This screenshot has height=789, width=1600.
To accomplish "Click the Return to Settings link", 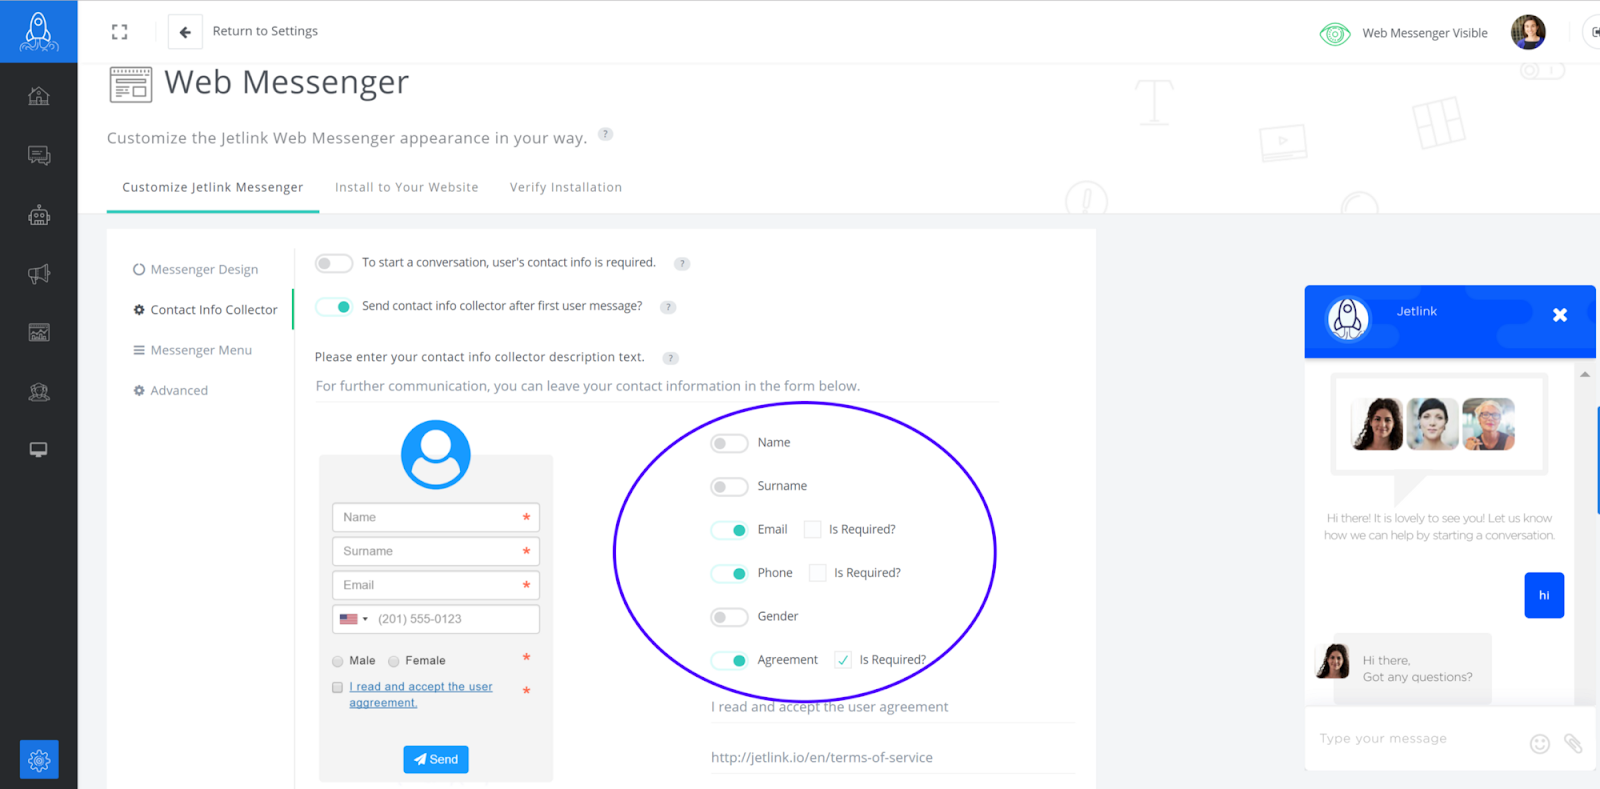I will point(265,31).
